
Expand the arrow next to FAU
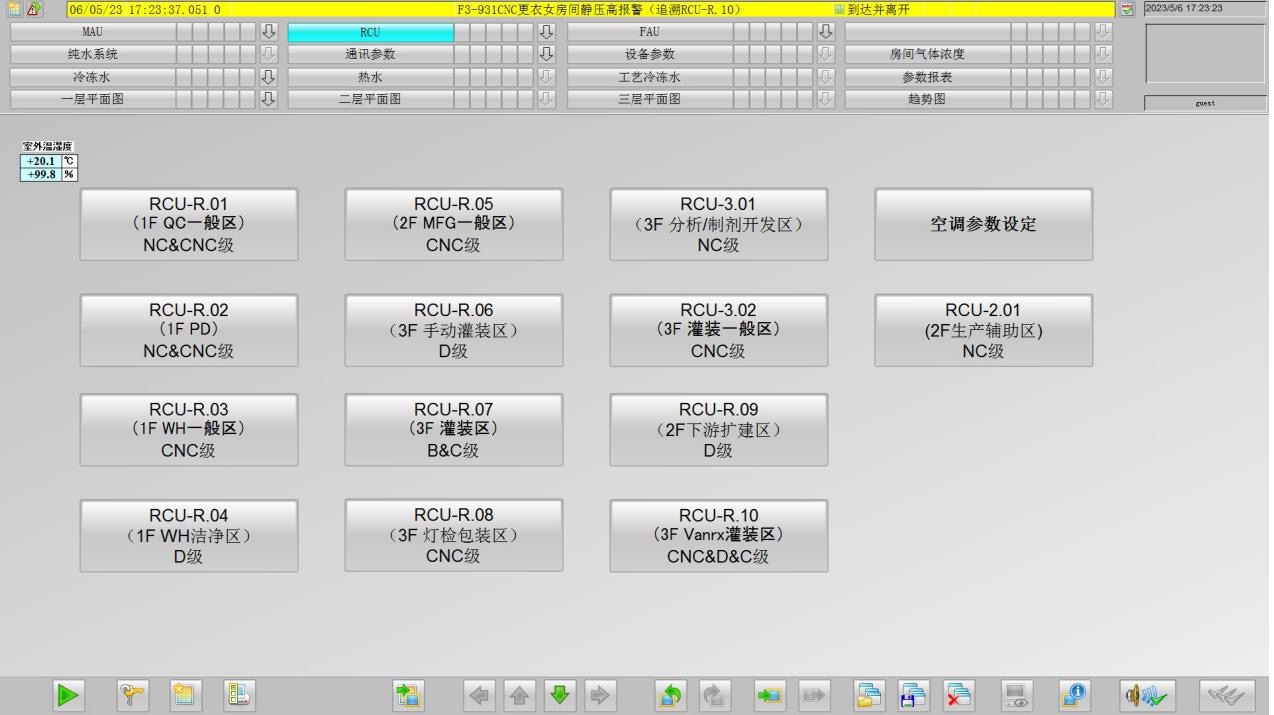pos(825,33)
